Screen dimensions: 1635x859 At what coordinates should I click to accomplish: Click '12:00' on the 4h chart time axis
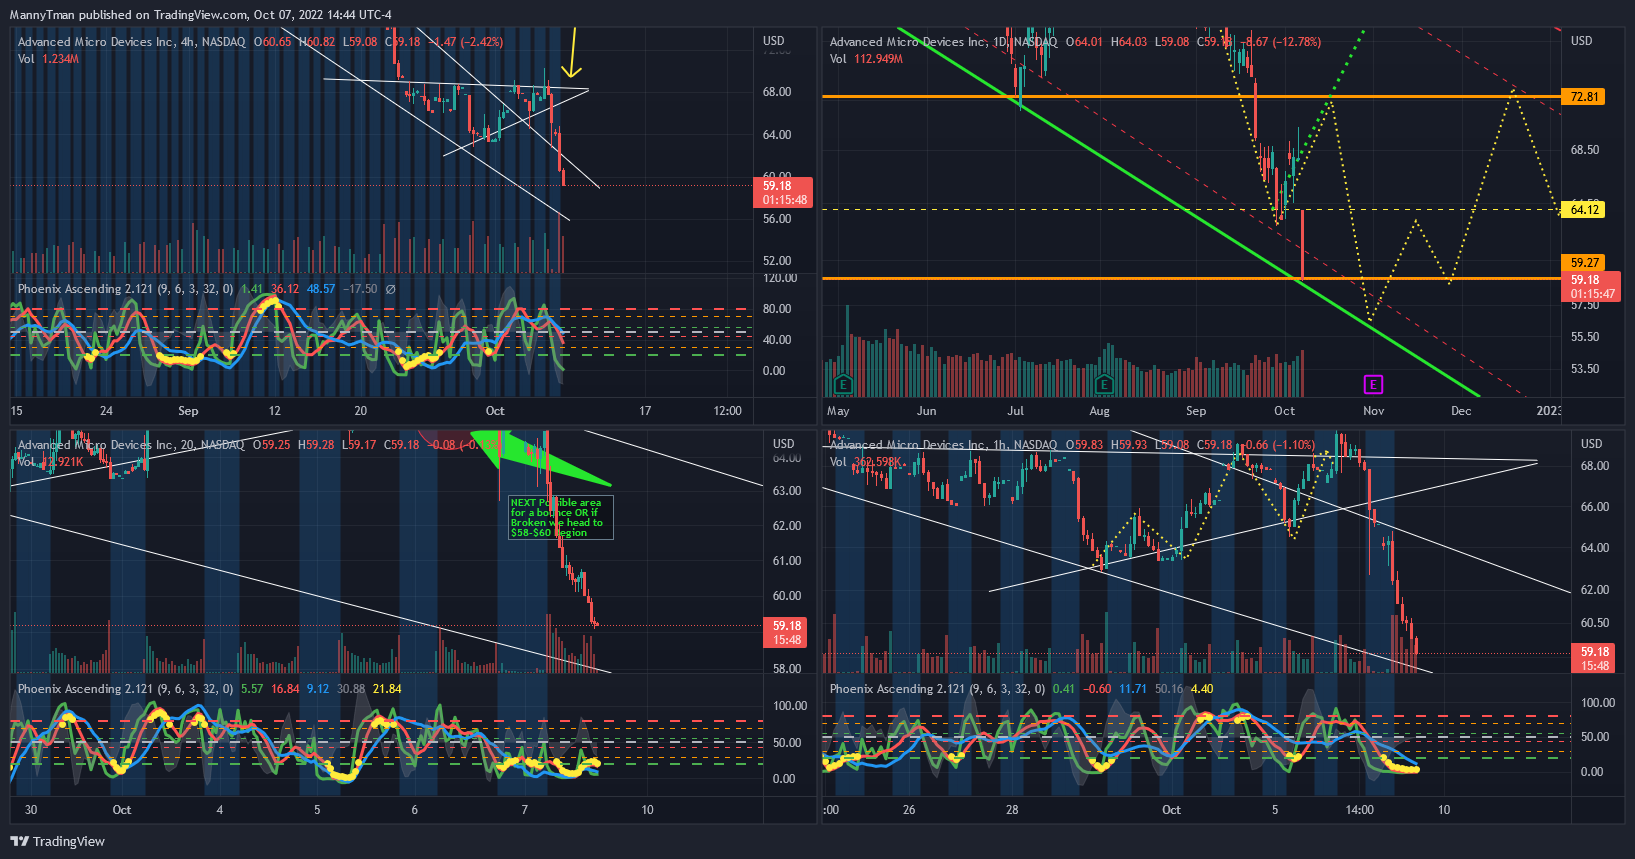(727, 411)
